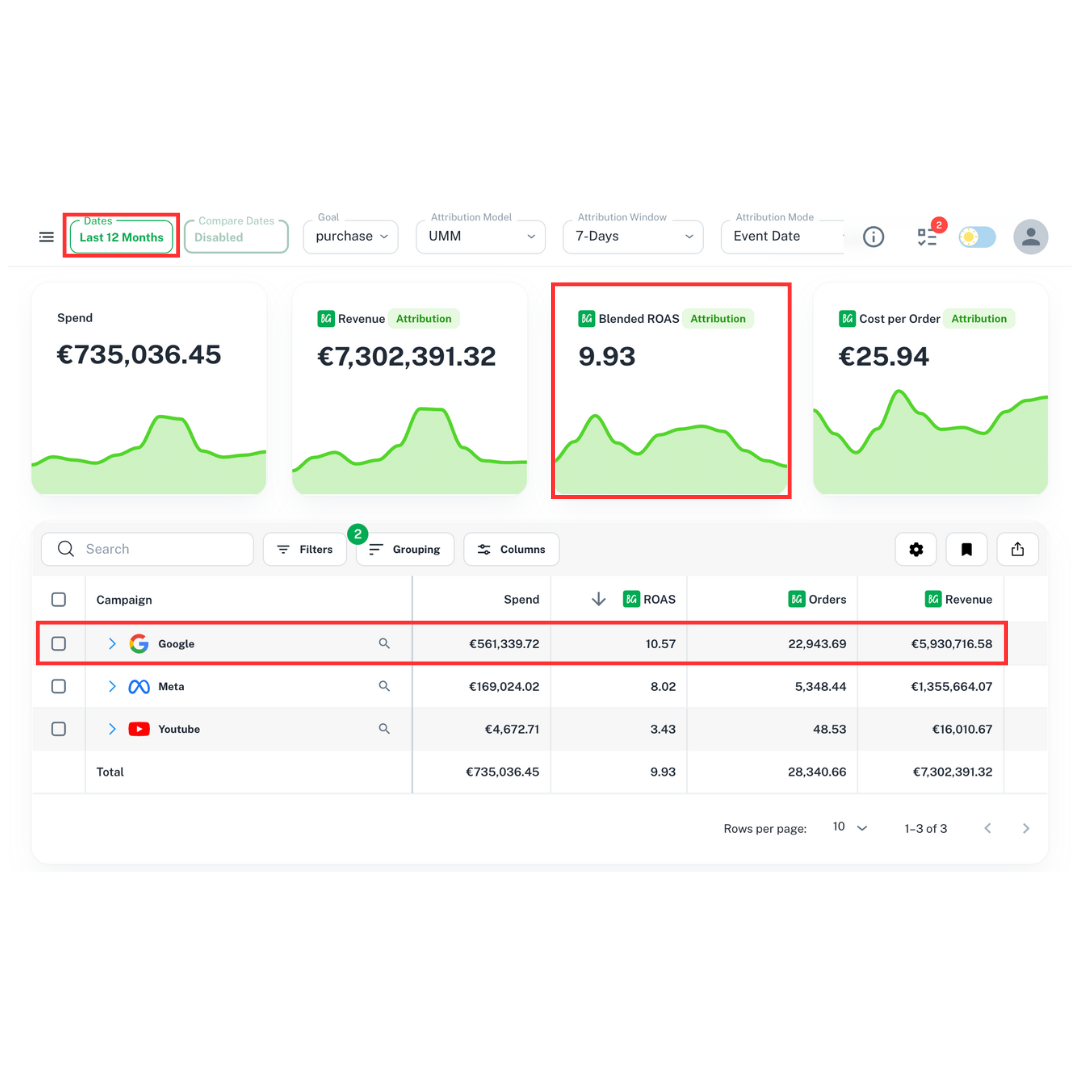Select the Blended ROAS chart card

click(x=671, y=390)
